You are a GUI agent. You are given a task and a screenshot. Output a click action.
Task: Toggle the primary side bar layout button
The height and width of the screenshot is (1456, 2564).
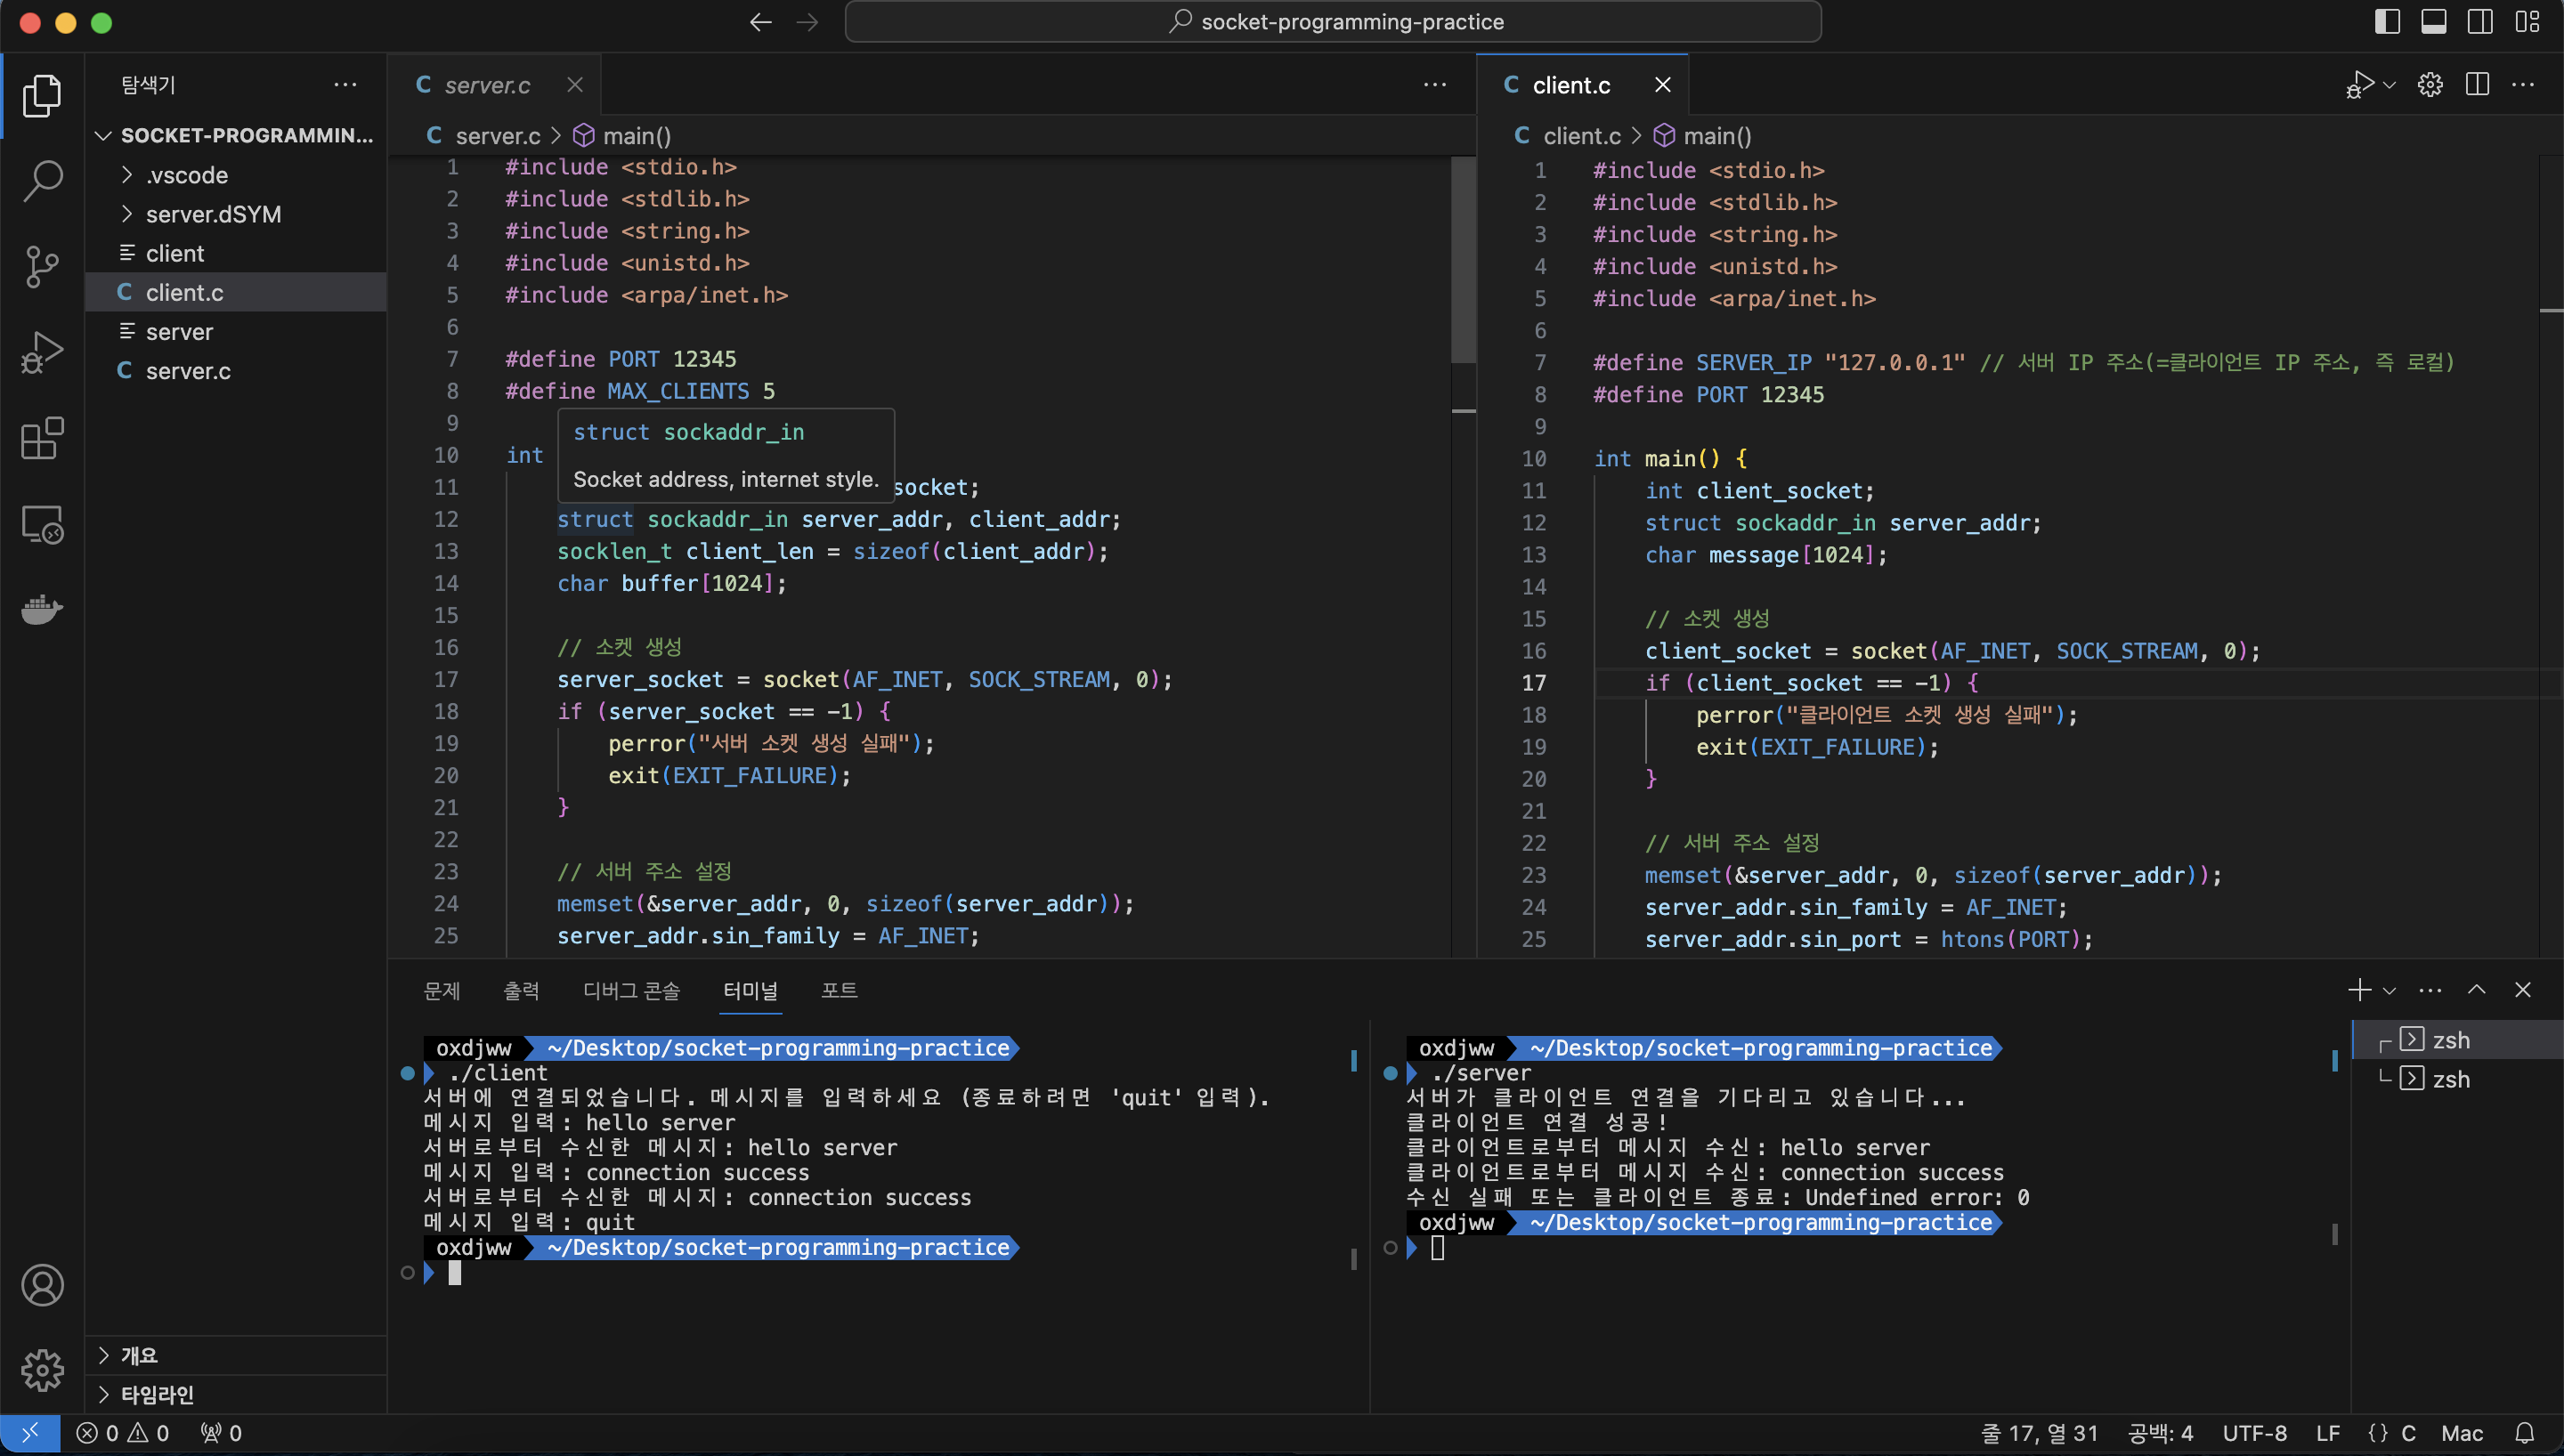[2387, 22]
